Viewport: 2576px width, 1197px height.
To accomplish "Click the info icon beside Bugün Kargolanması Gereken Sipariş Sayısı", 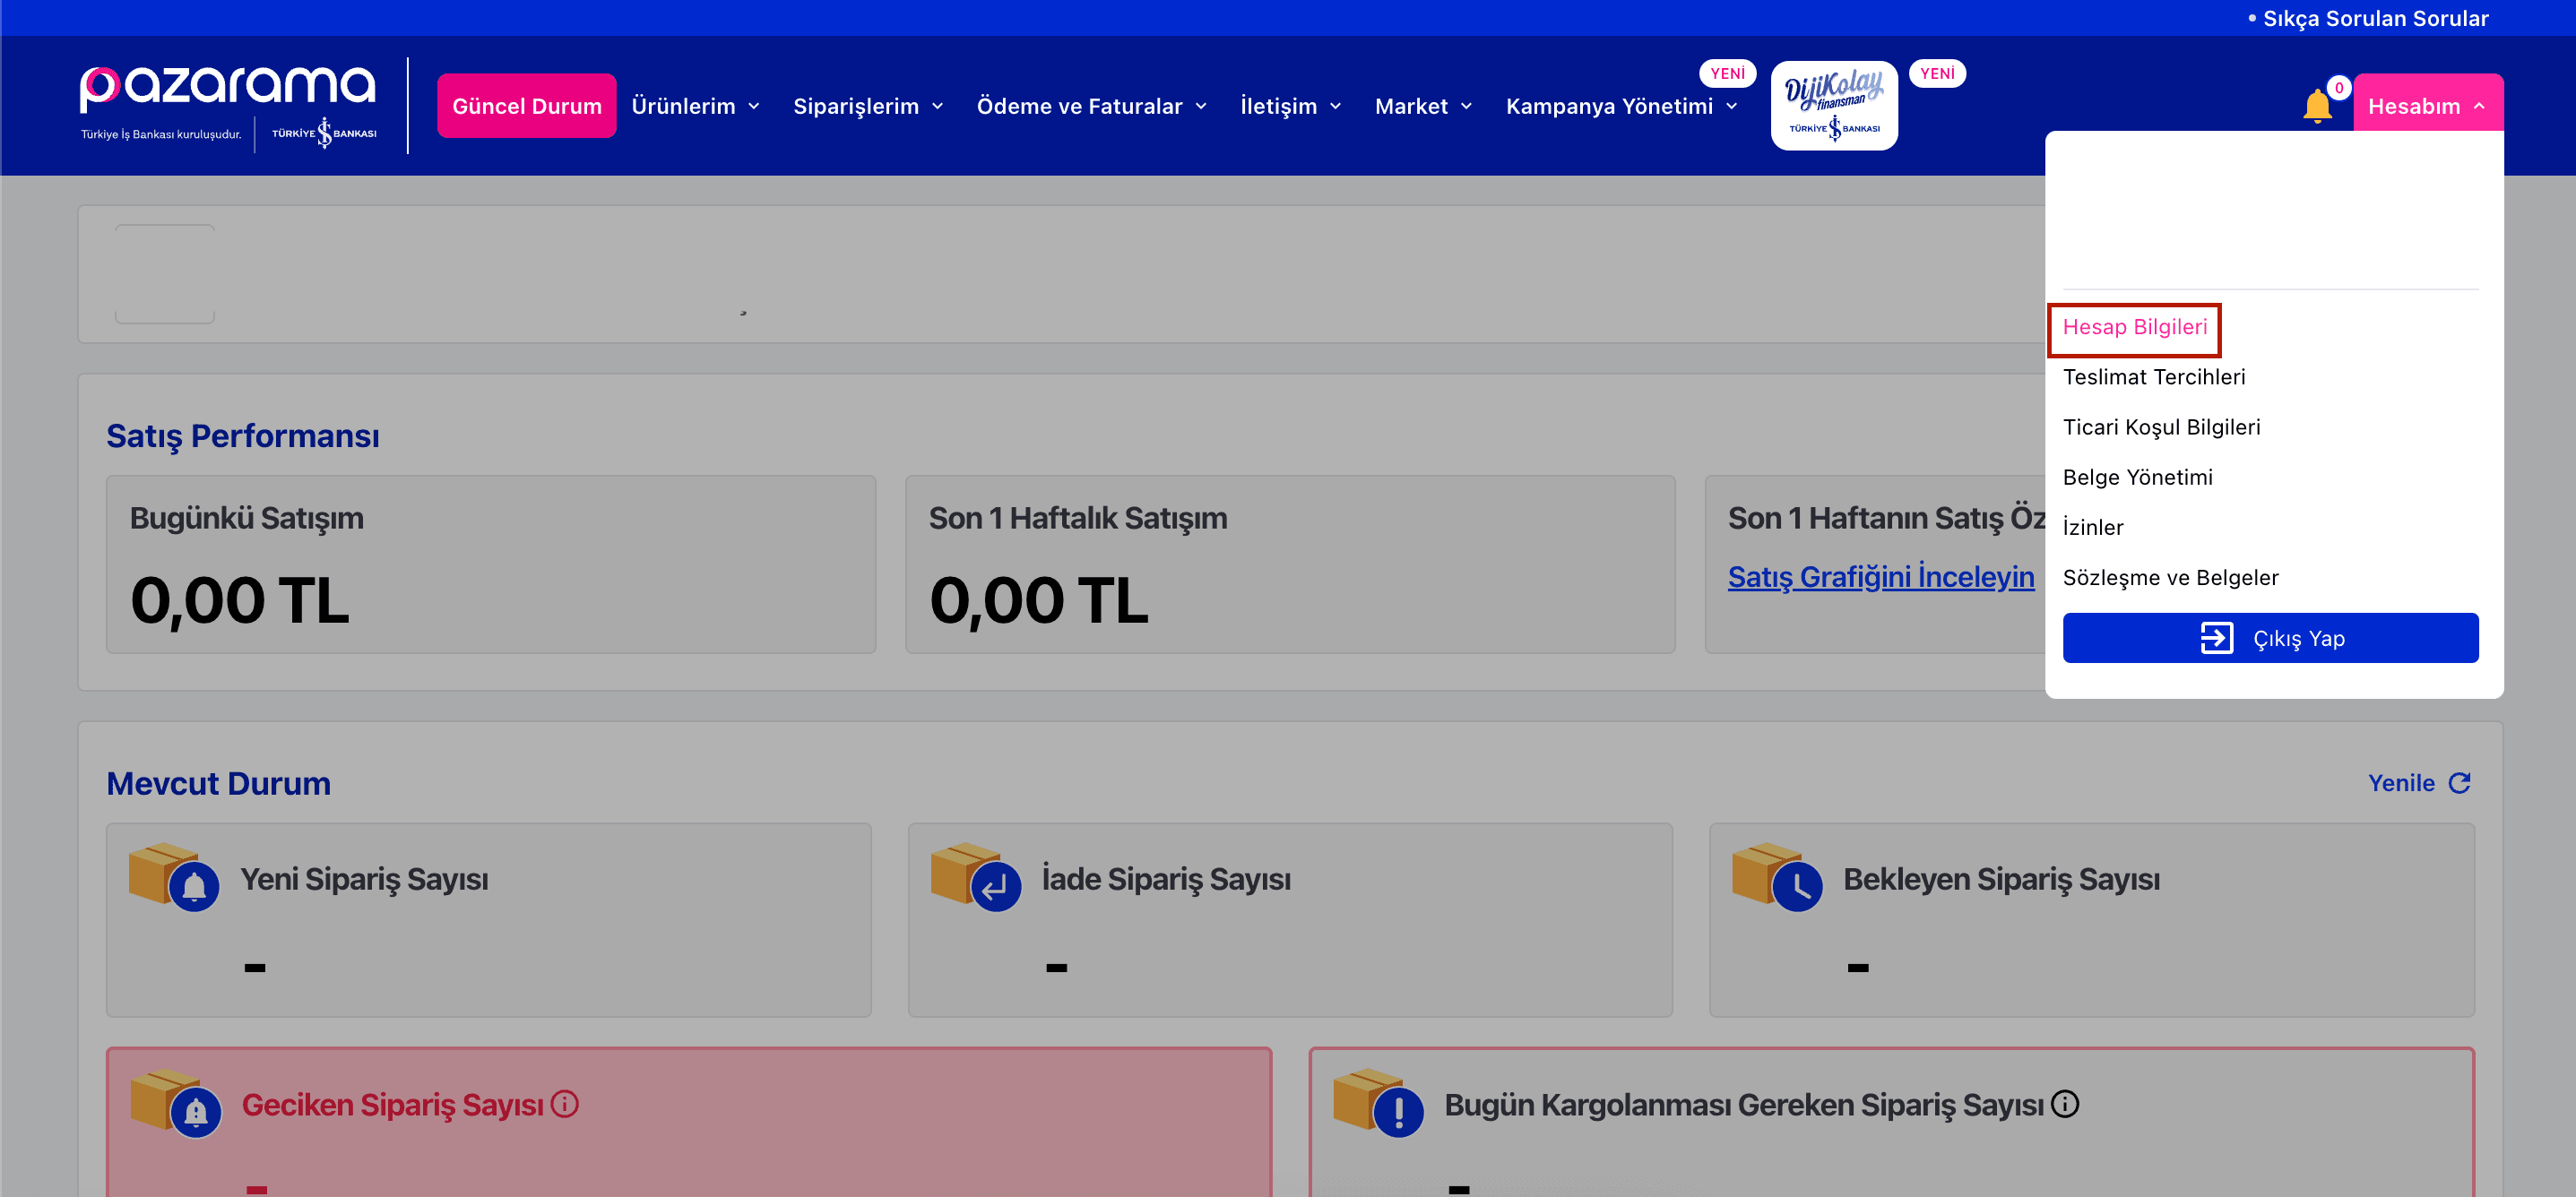I will 2065,1104.
